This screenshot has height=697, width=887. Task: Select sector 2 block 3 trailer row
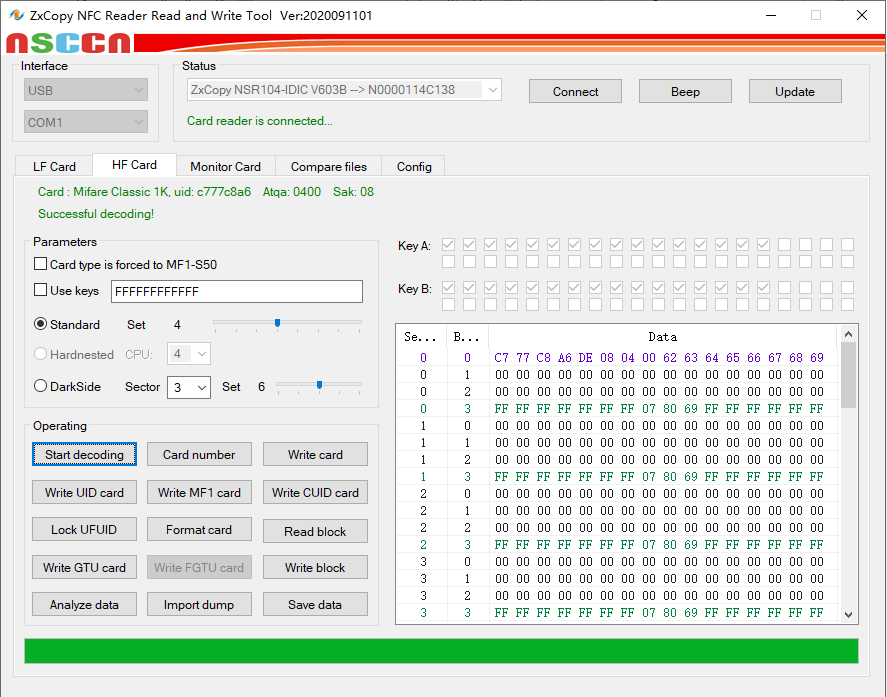click(x=617, y=544)
